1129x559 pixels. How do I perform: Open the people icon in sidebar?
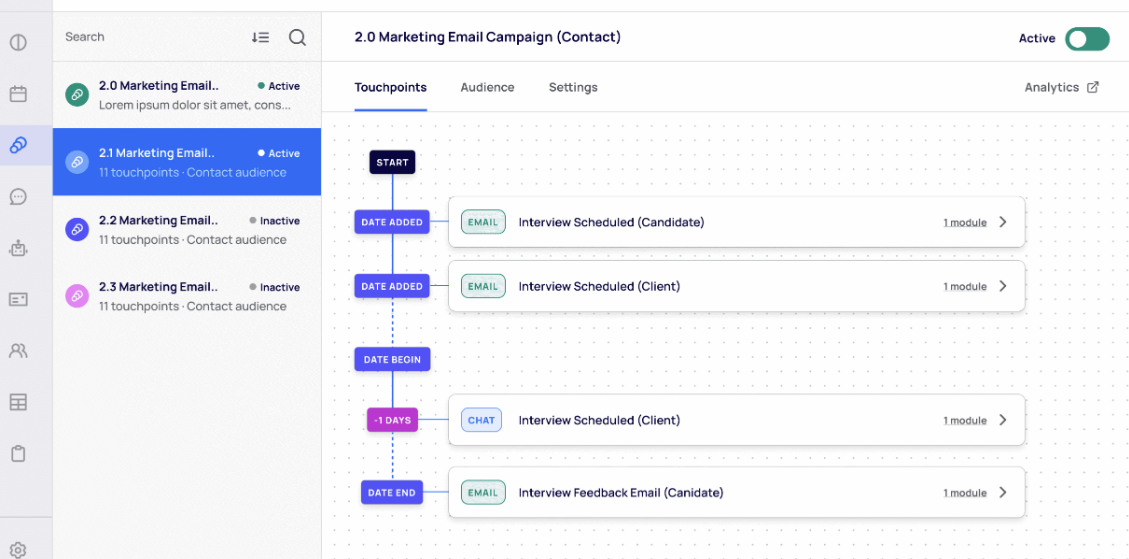point(18,351)
